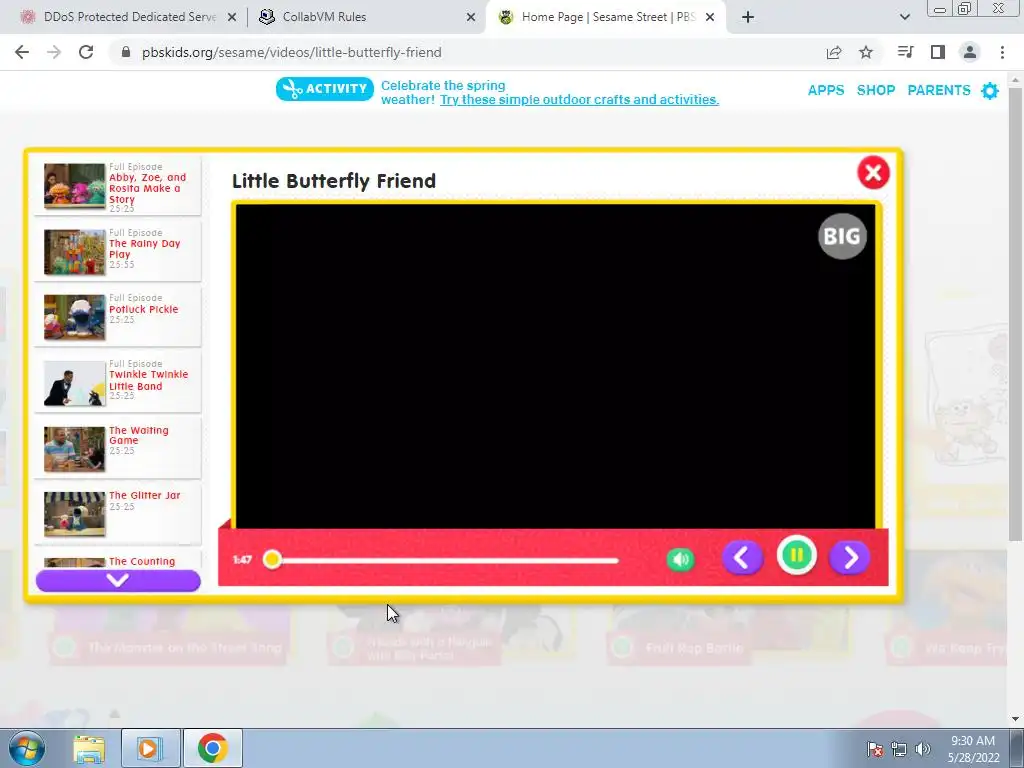Pause the video with the green pause button

click(797, 556)
